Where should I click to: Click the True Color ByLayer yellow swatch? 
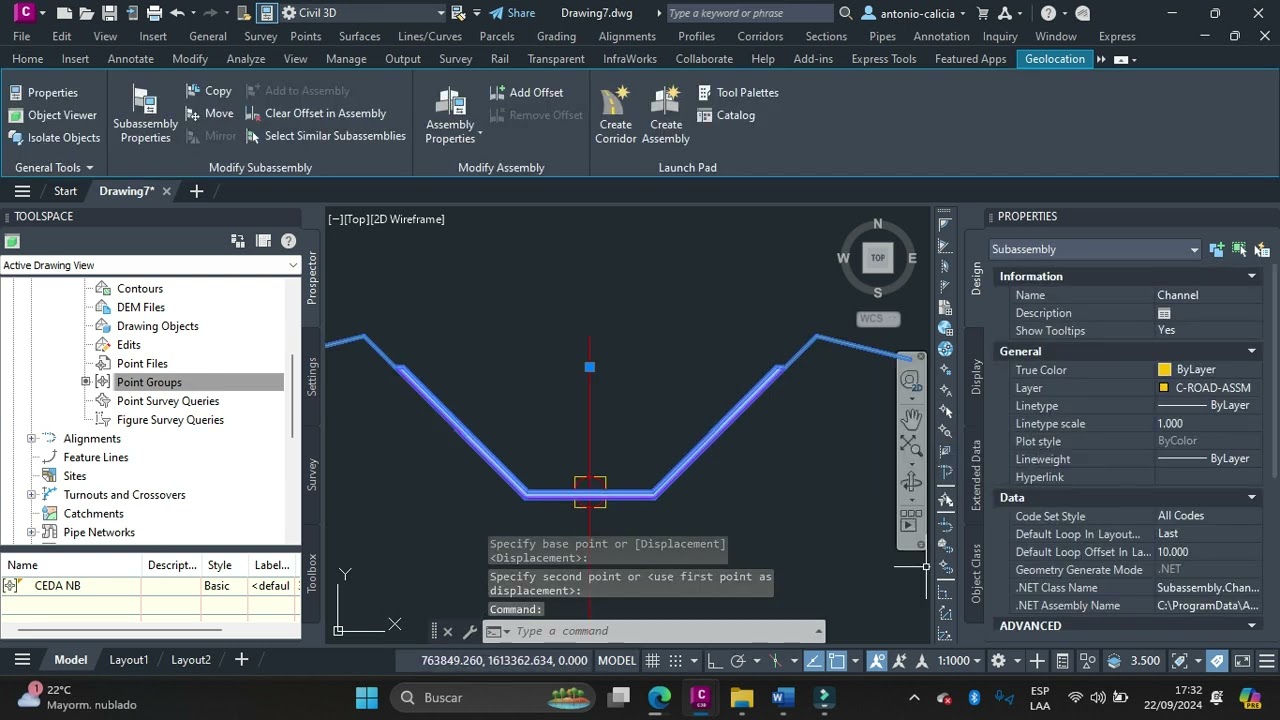(1164, 370)
